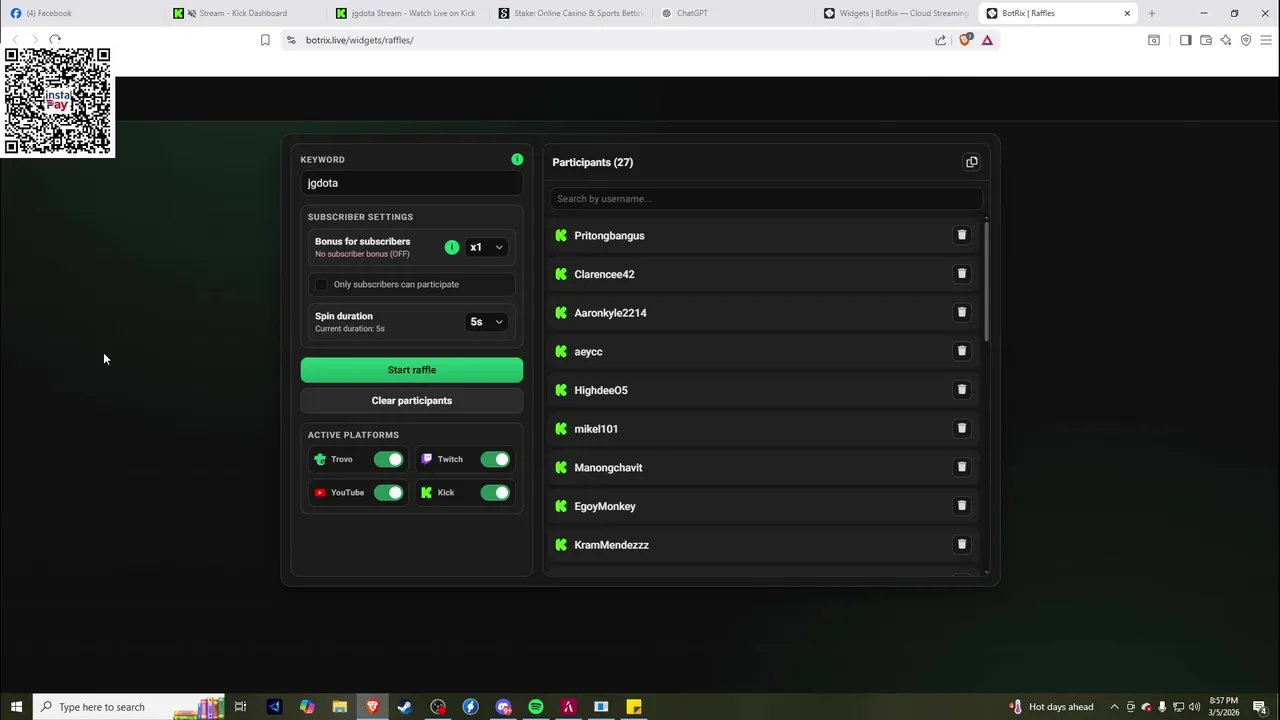Click the green keyword info icon
This screenshot has height=720, width=1280.
pos(517,159)
